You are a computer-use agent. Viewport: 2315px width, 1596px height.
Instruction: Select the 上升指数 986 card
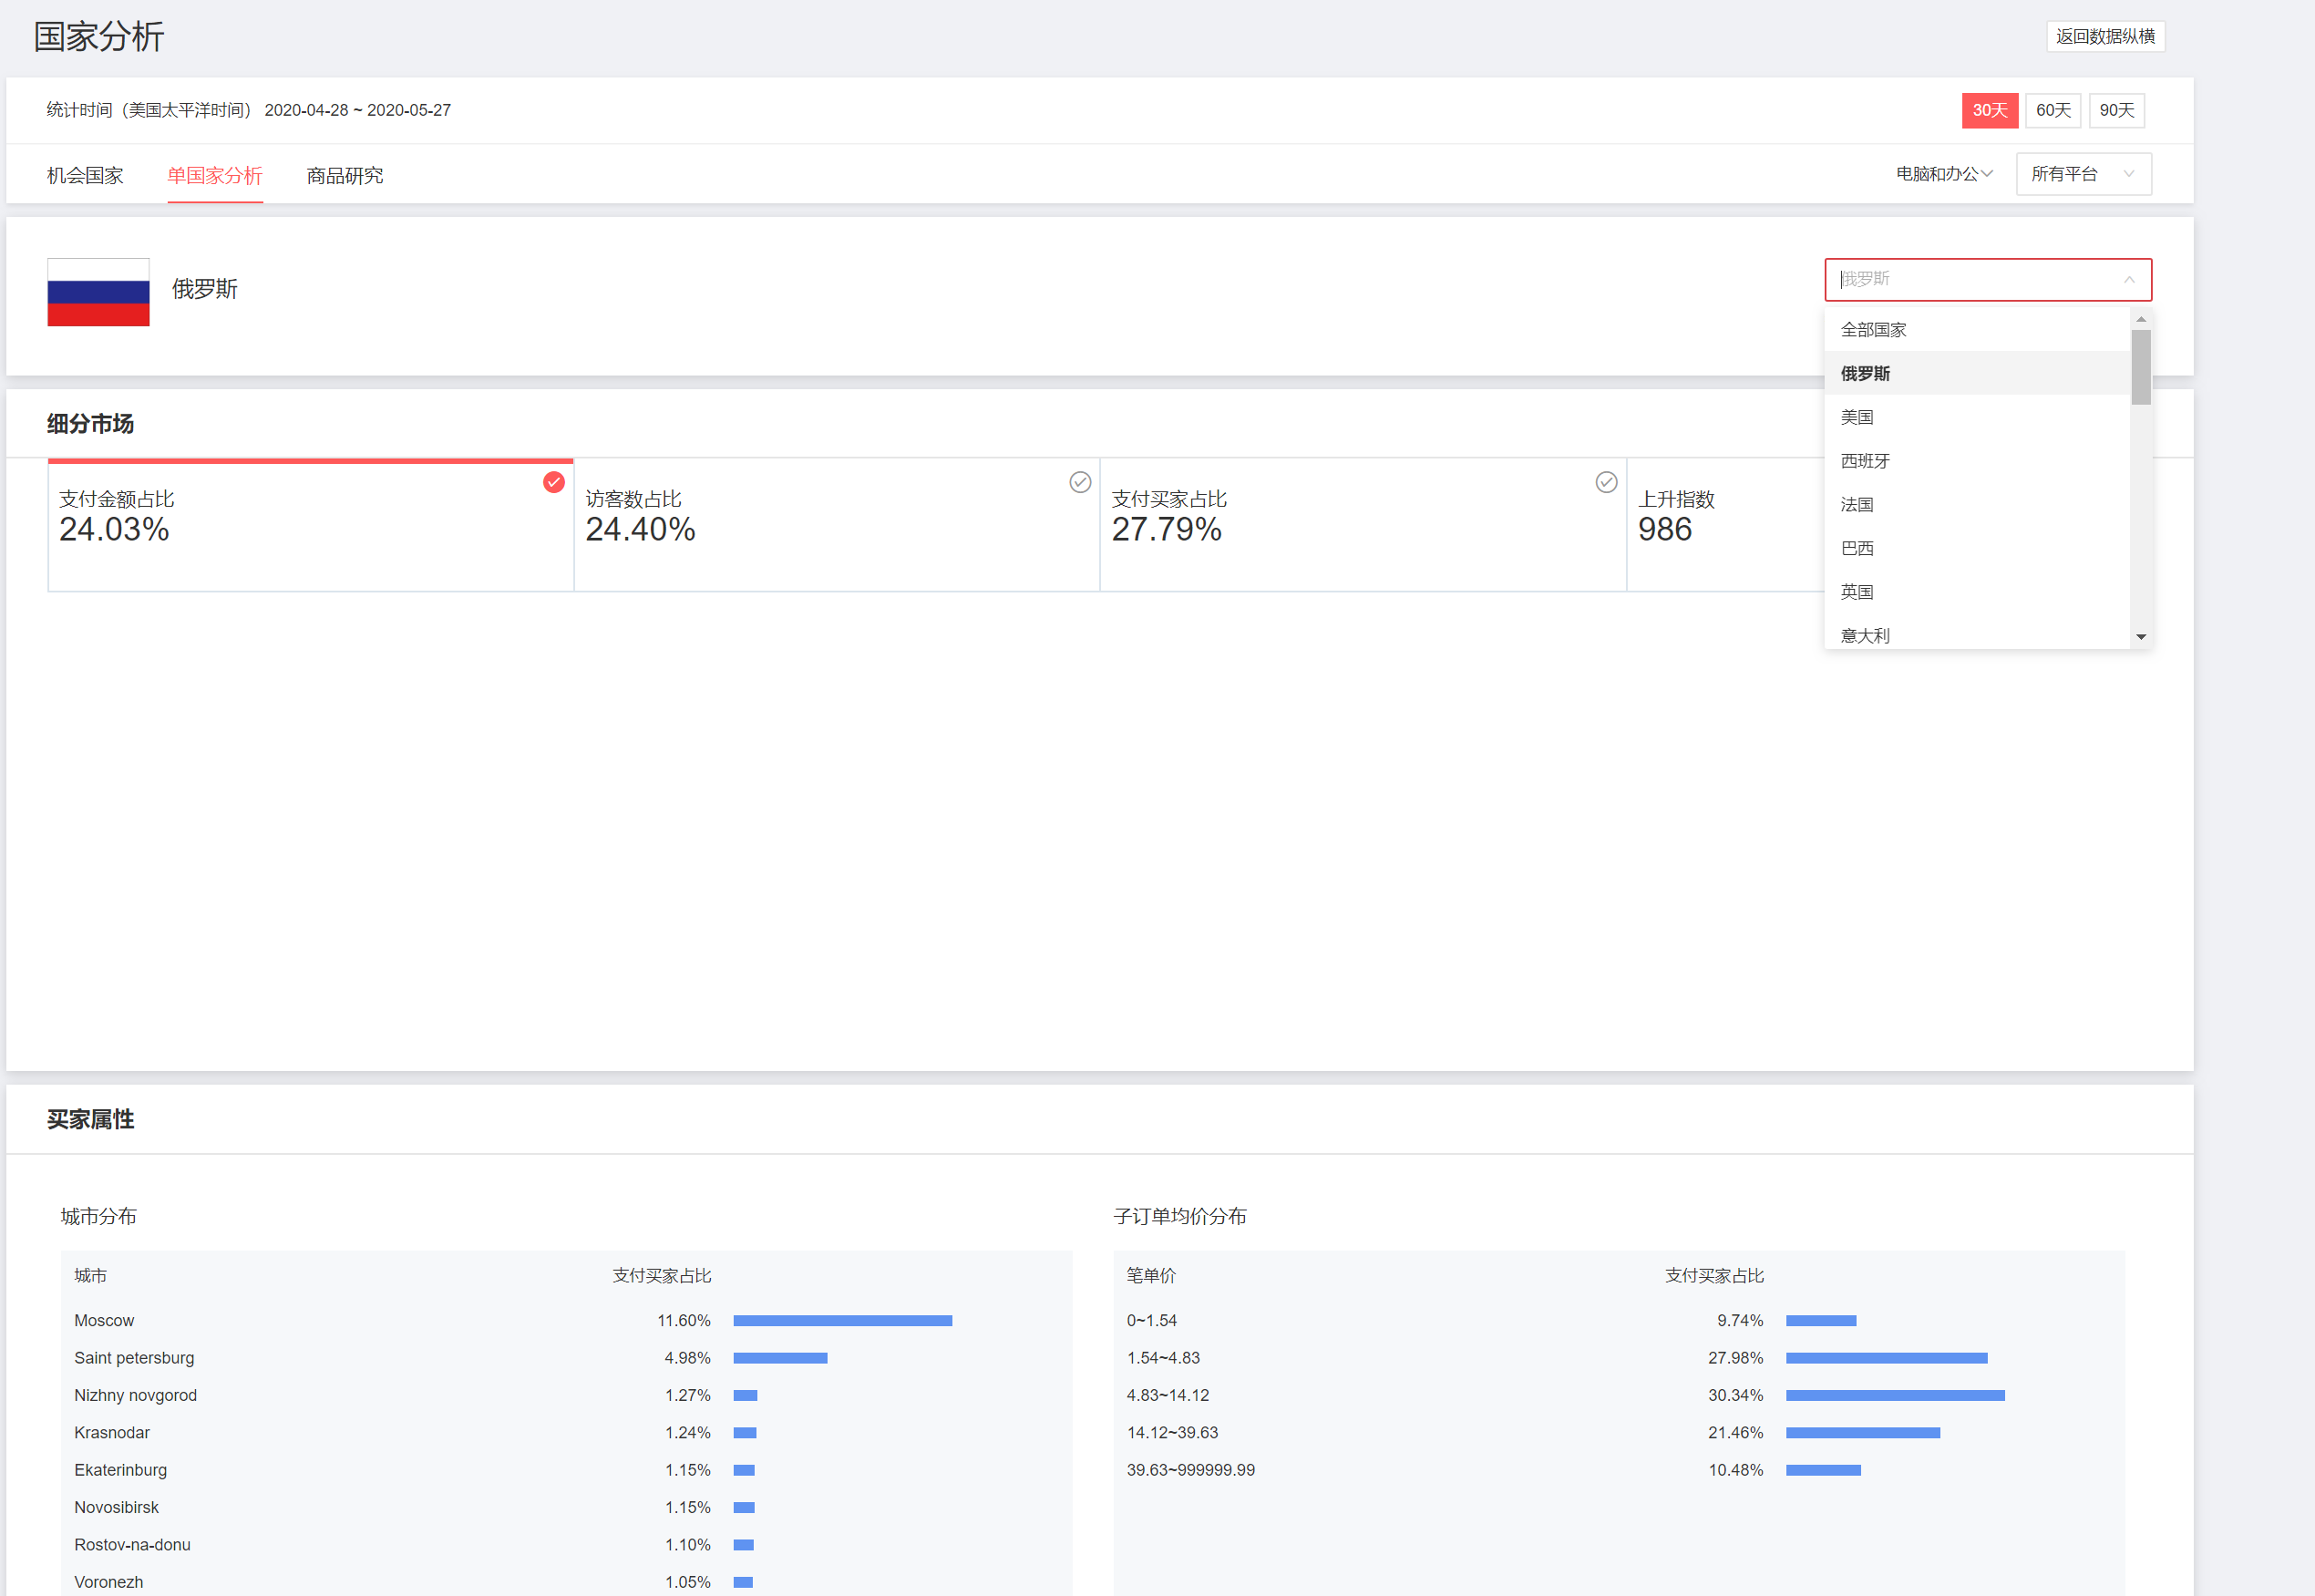[x=1726, y=525]
